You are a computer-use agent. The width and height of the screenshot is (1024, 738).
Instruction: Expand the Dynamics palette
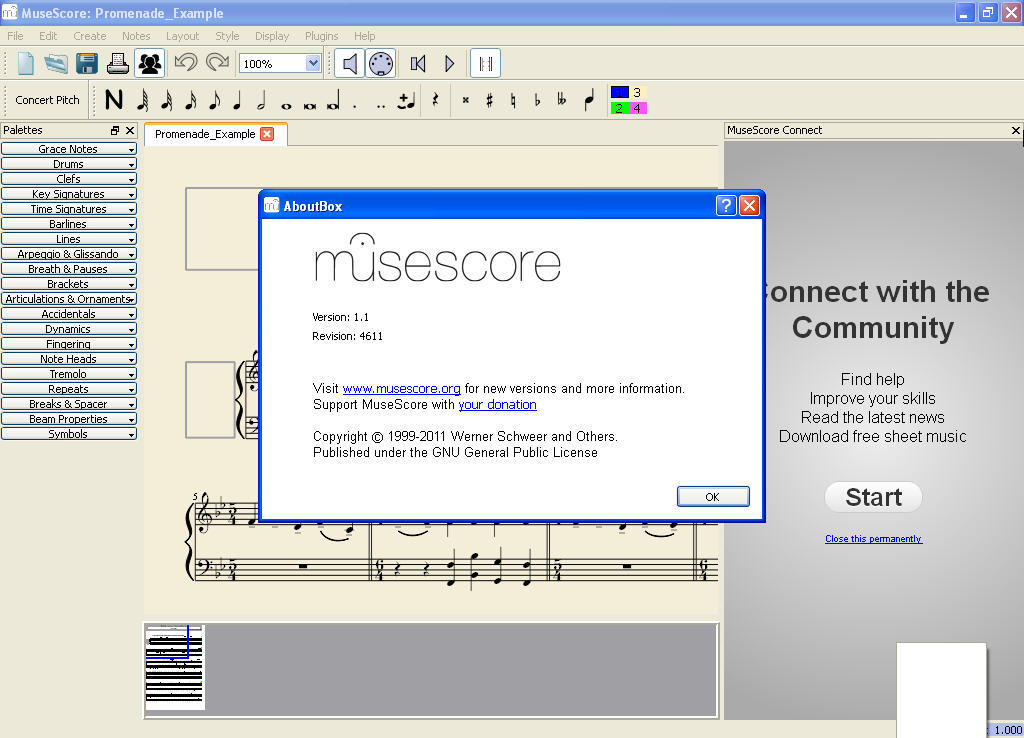click(x=69, y=328)
